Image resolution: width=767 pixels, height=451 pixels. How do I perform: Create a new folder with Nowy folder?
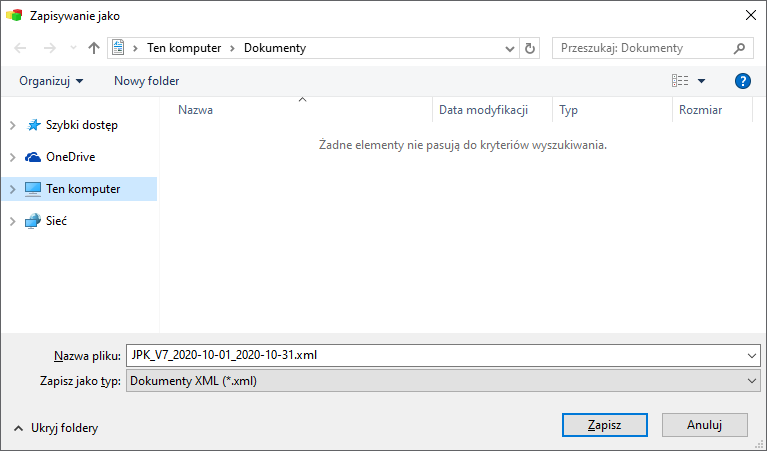146,81
